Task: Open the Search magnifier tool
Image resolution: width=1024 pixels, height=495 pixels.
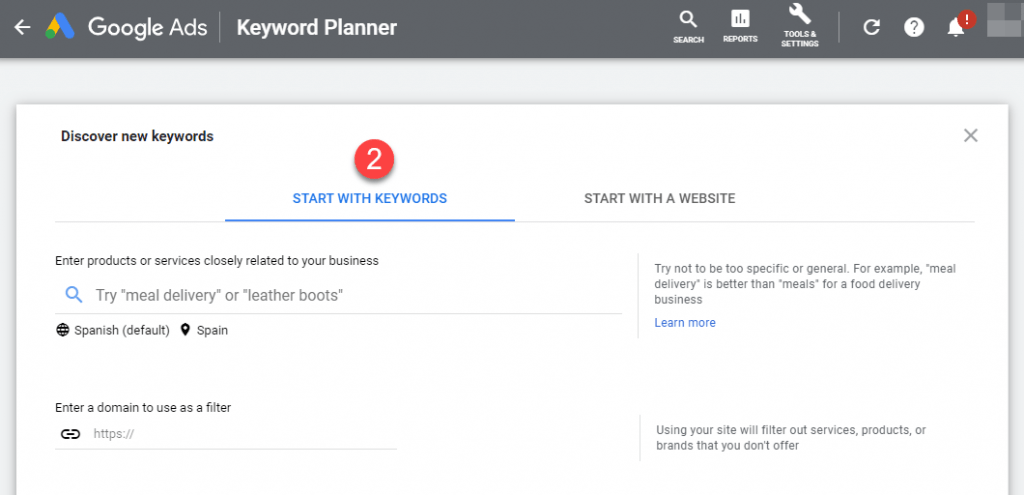Action: [688, 27]
